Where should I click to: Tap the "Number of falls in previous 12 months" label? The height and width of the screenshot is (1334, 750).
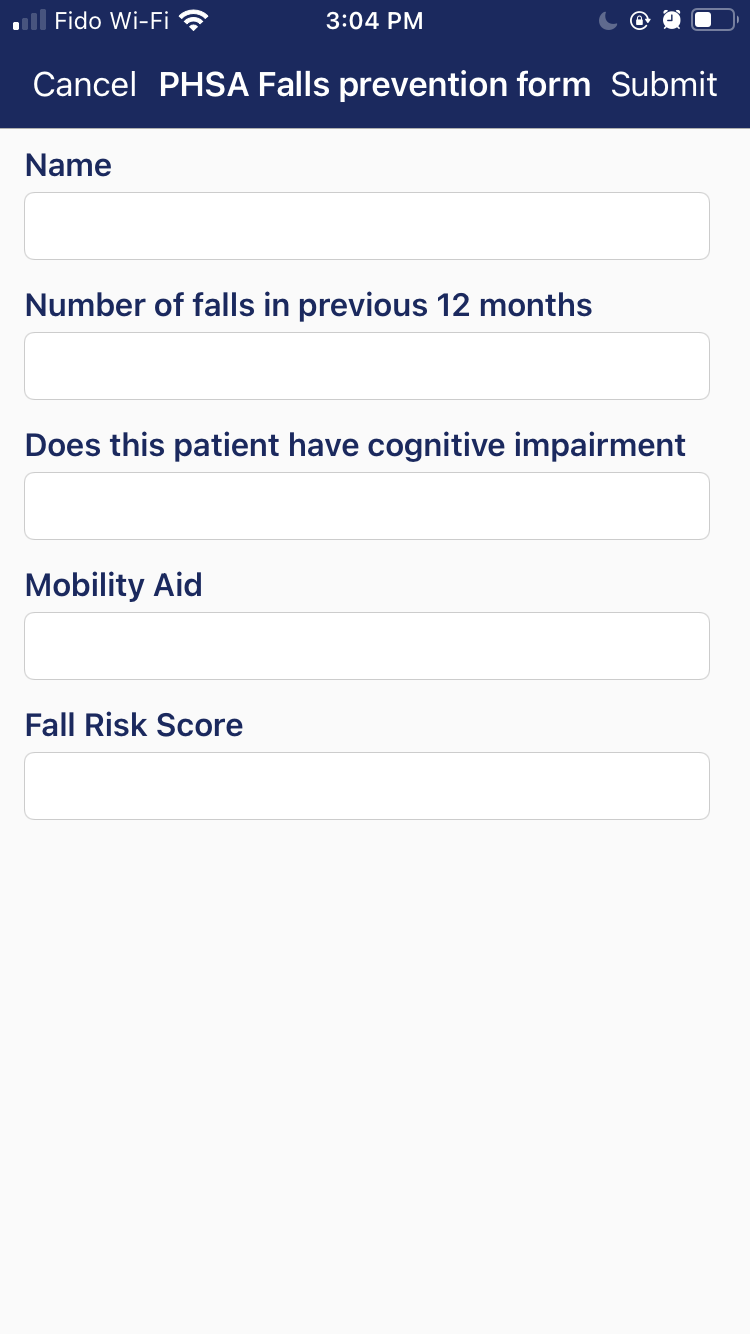308,305
